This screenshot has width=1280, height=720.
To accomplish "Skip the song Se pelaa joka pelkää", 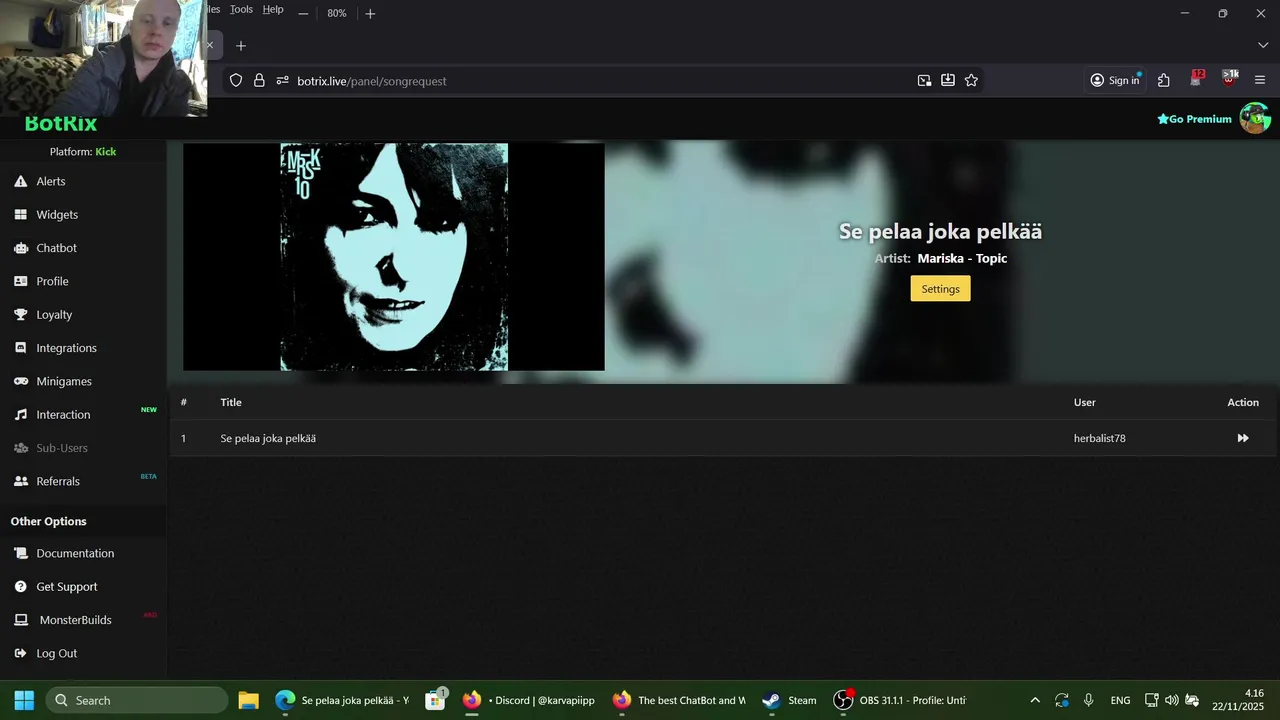I will (1243, 438).
